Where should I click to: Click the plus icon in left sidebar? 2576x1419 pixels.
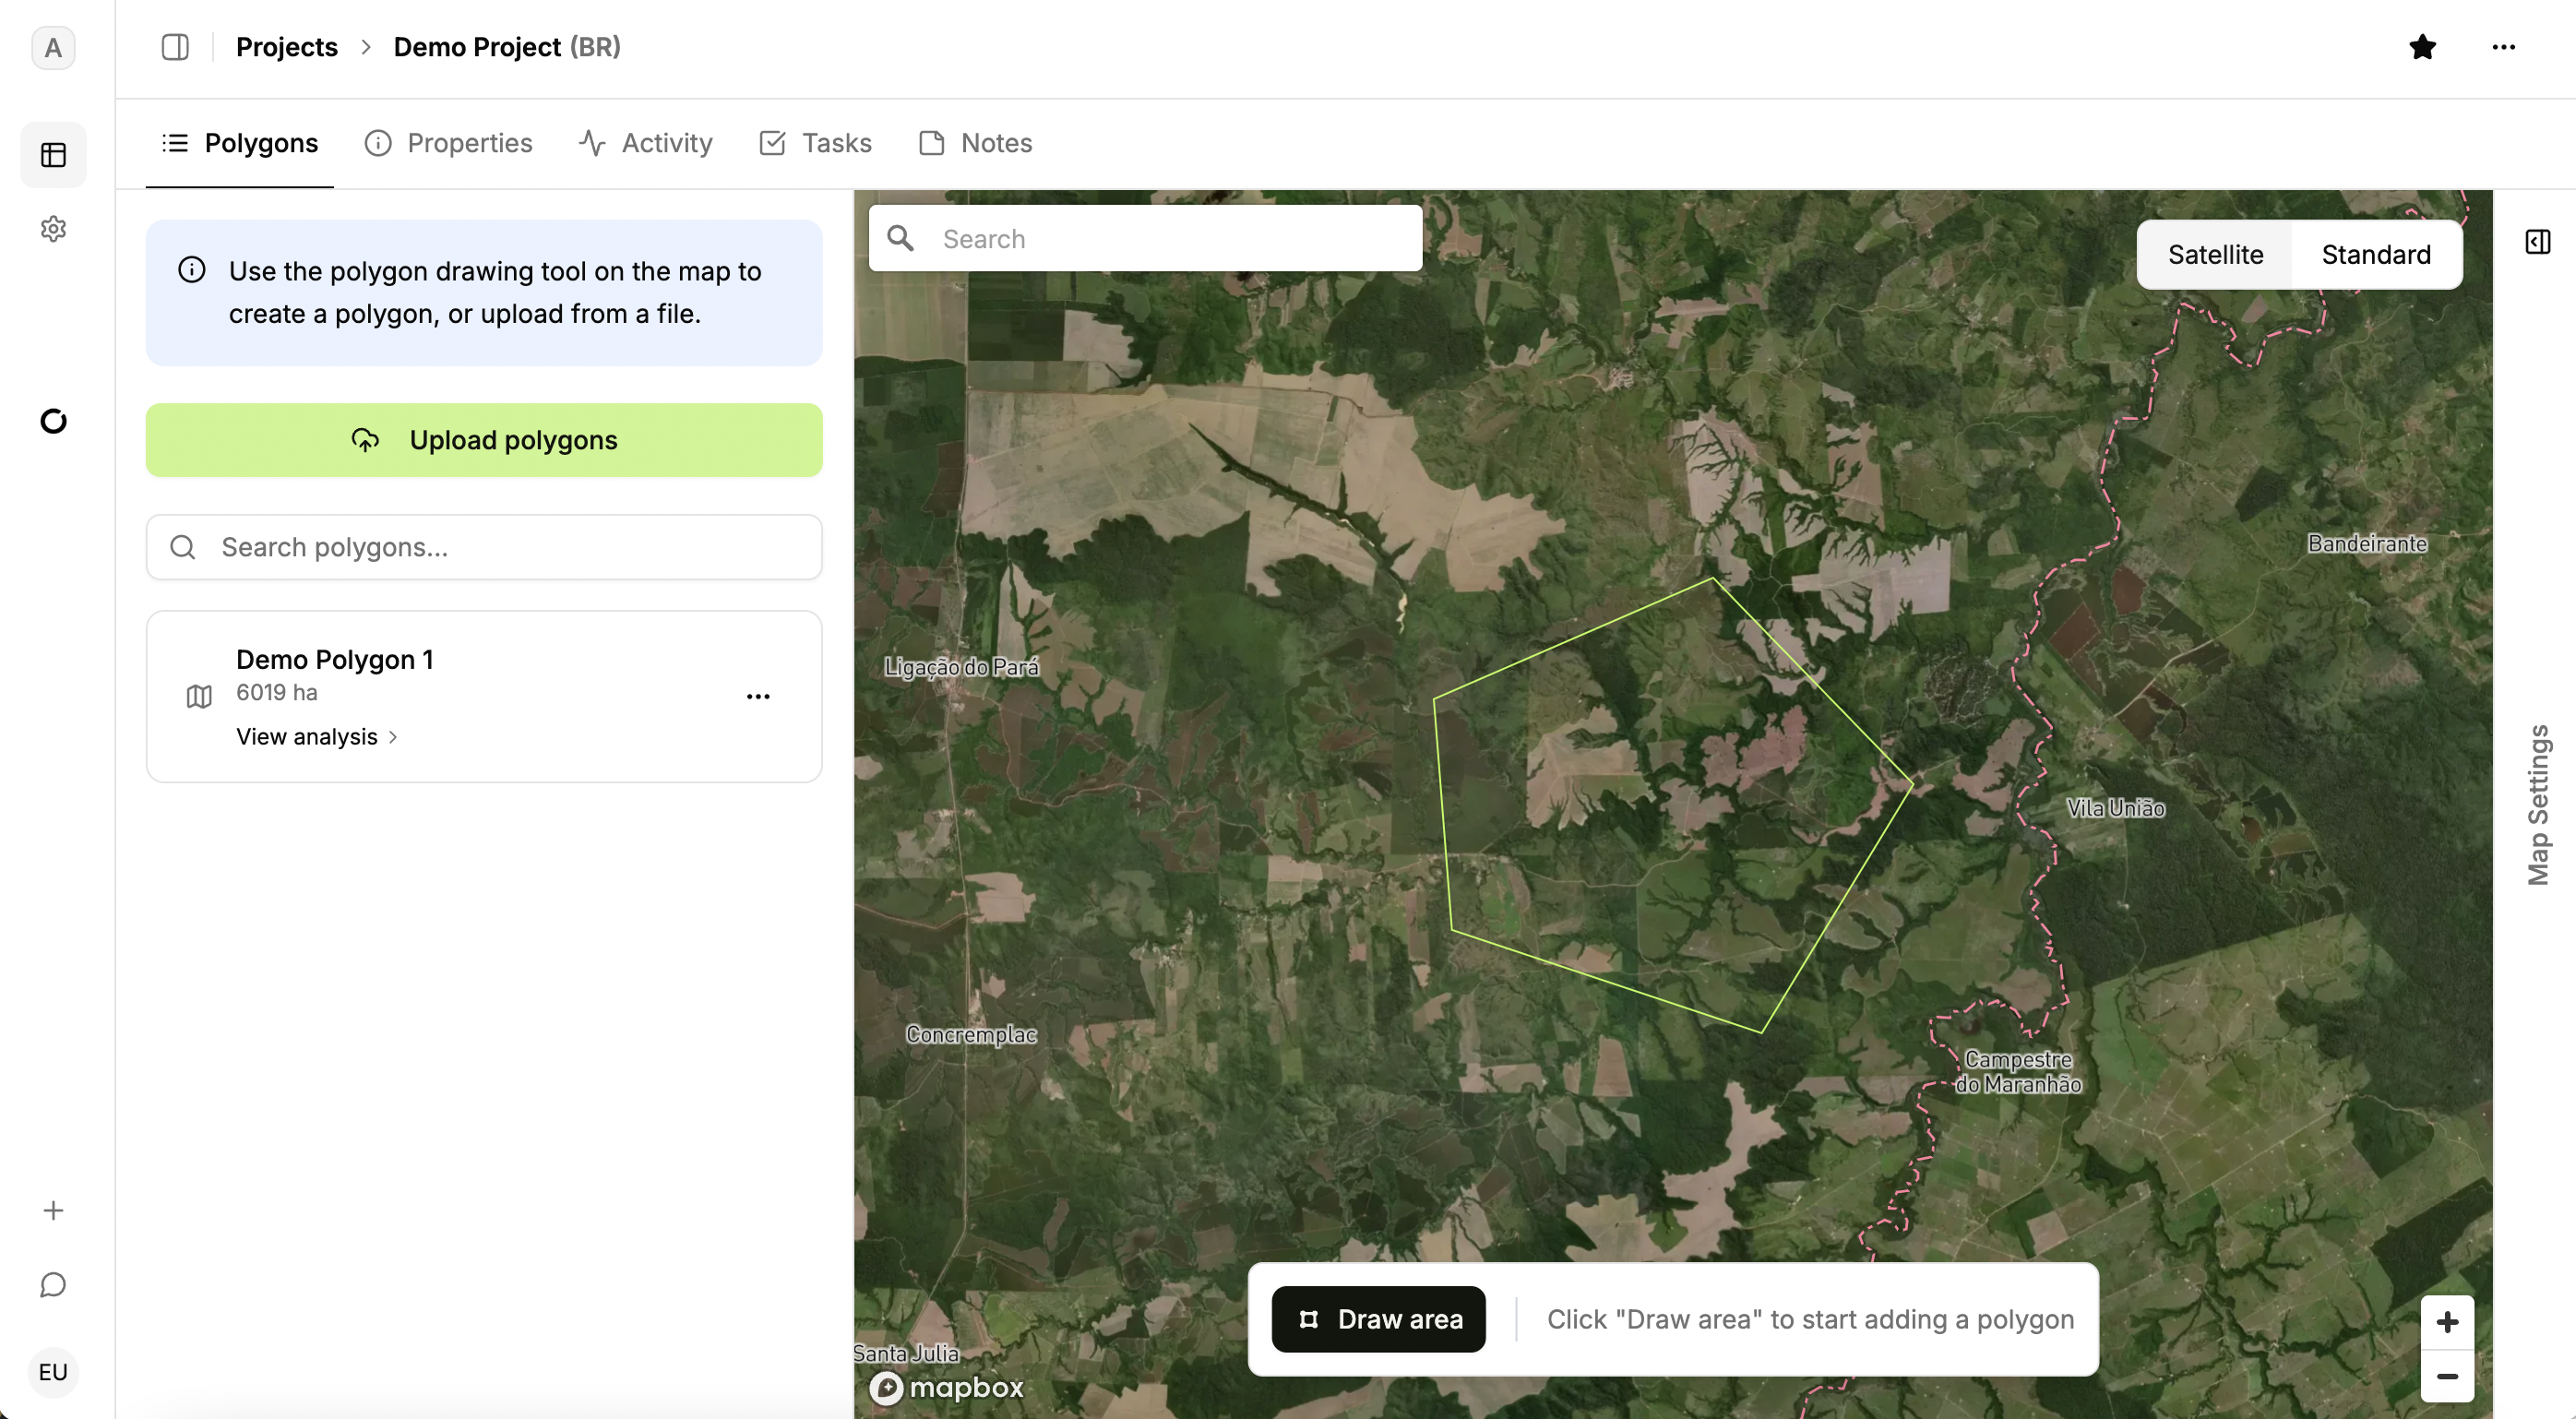click(53, 1210)
